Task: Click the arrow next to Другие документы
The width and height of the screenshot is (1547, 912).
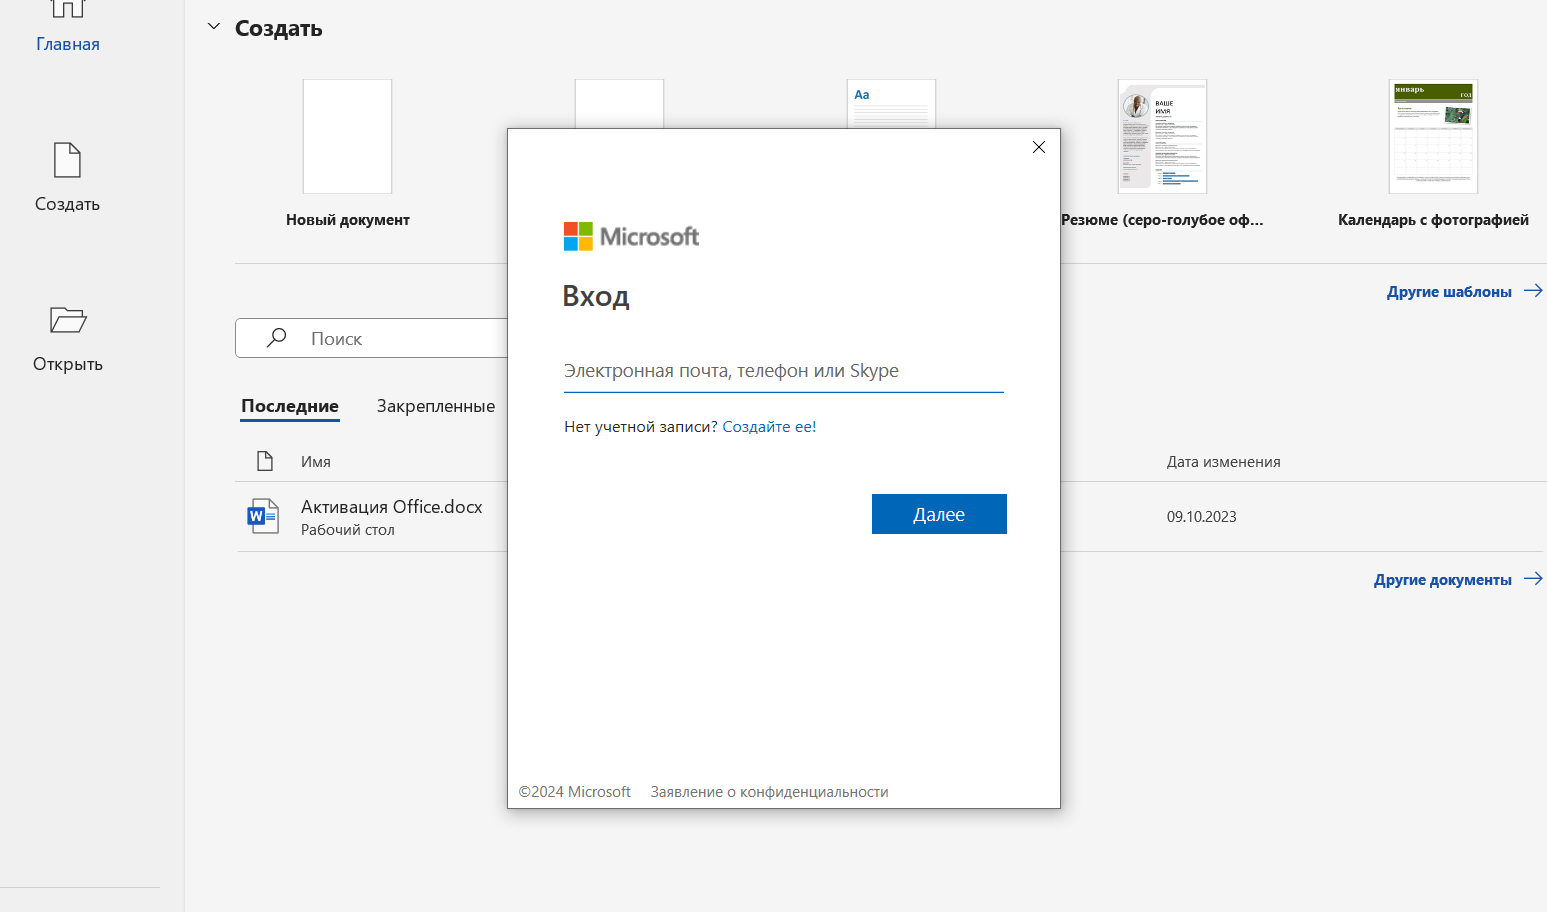Action: tap(1533, 579)
